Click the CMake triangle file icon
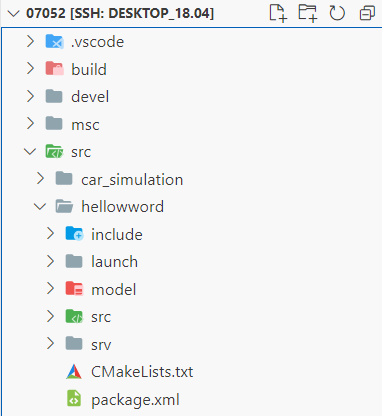The image size is (382, 416). [x=74, y=371]
